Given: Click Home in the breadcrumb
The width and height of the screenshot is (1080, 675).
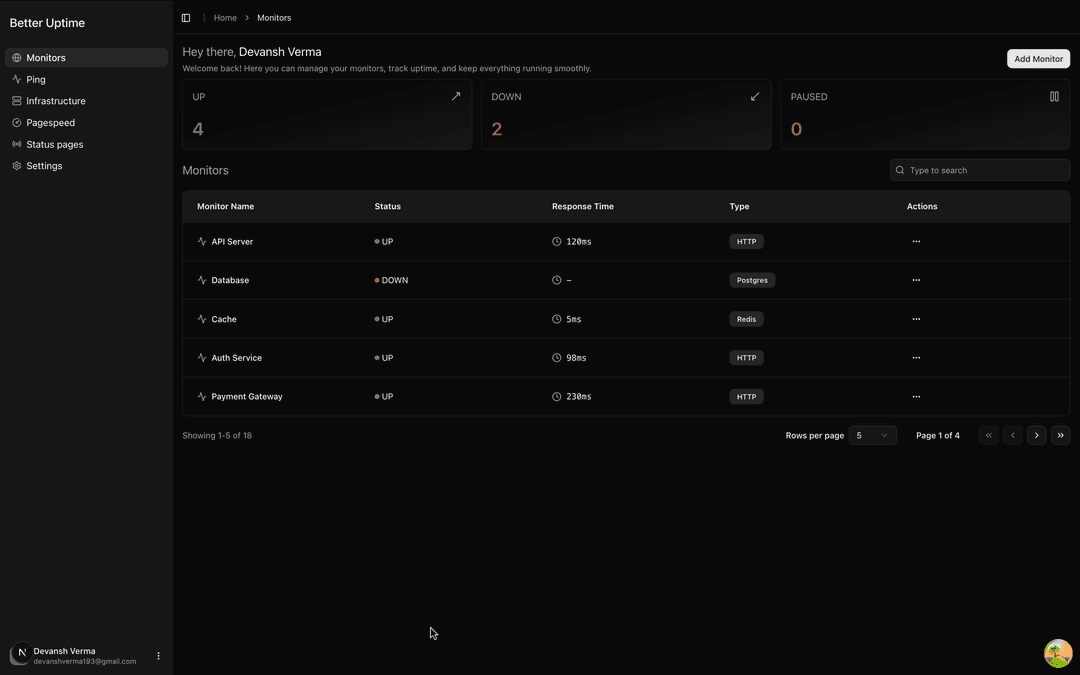Looking at the screenshot, I should click(225, 17).
